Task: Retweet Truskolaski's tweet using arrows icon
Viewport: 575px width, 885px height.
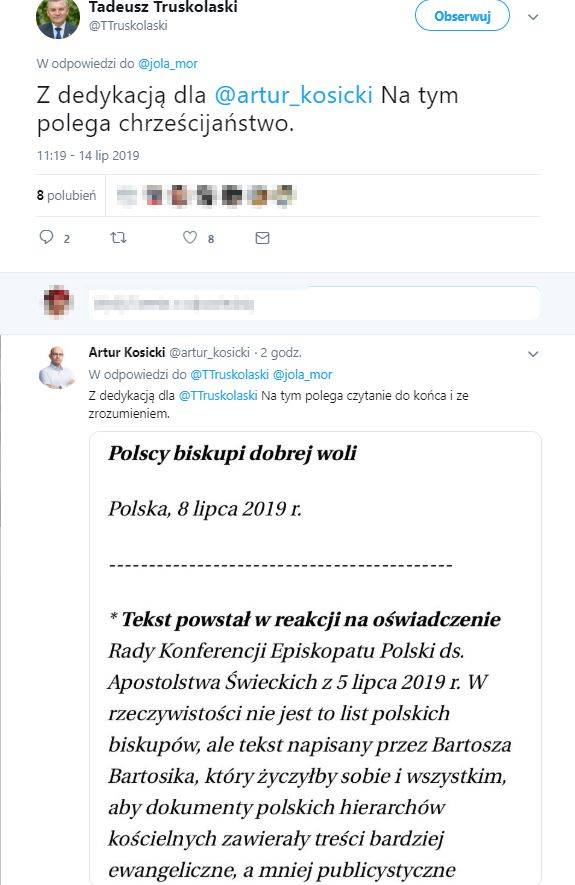Action: pyautogui.click(x=118, y=238)
